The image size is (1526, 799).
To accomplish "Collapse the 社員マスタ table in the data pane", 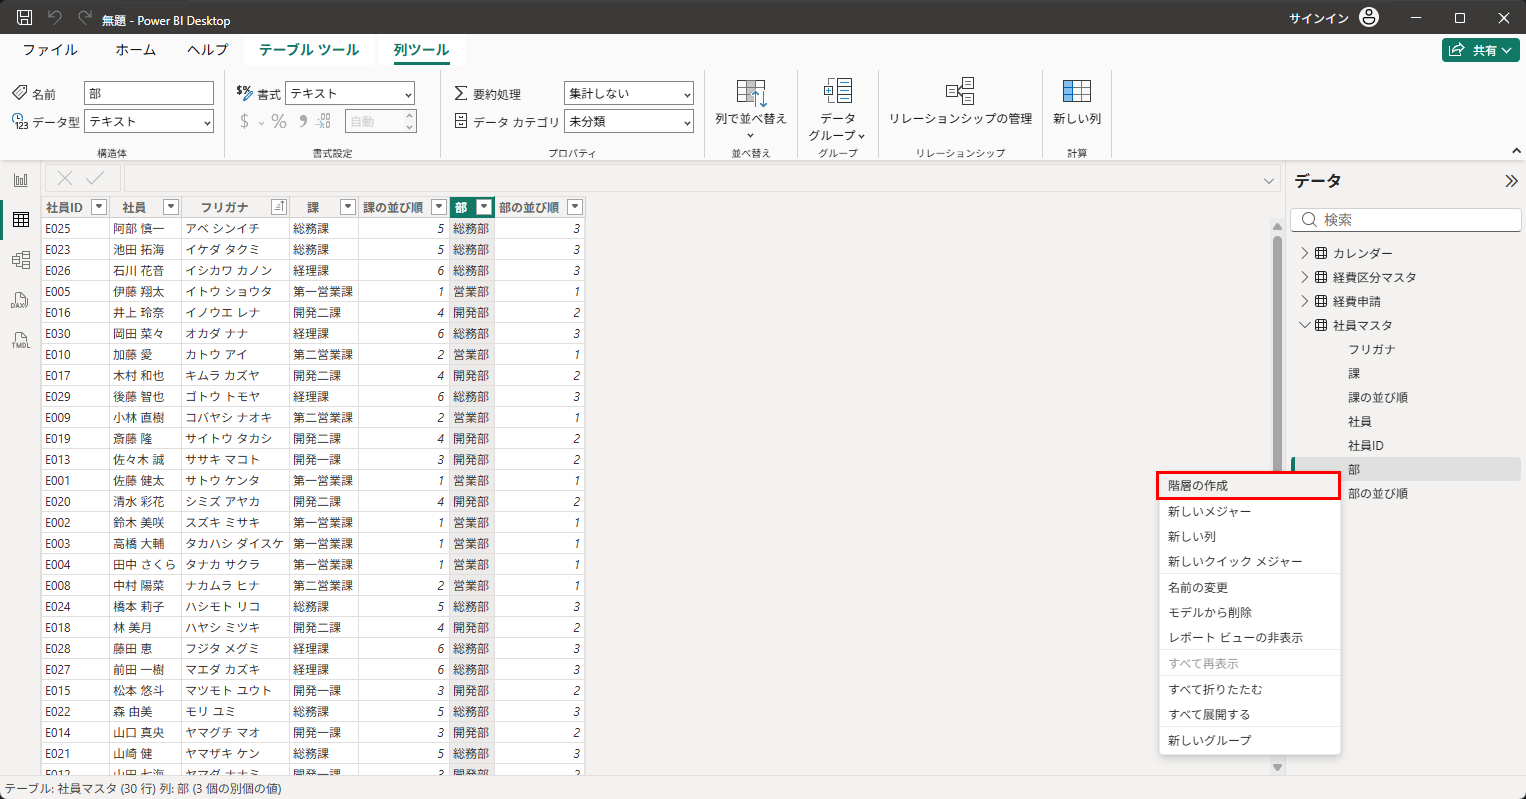I will (x=1304, y=325).
